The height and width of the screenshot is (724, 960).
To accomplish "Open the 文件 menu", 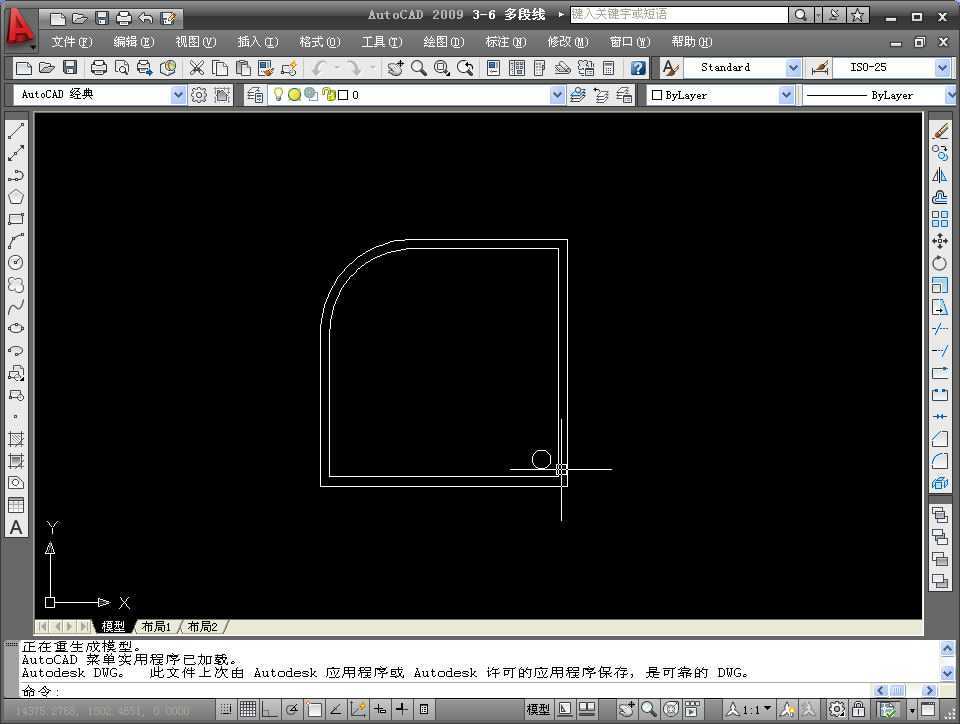I will point(72,42).
